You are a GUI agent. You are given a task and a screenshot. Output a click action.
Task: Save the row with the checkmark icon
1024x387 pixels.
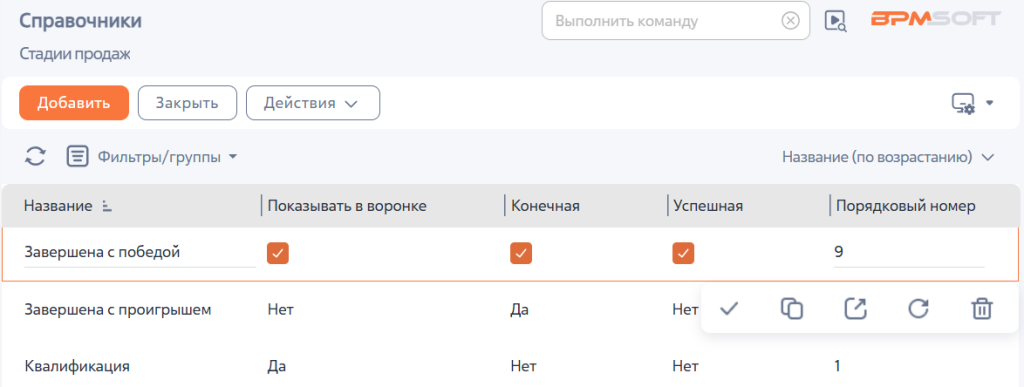tap(729, 309)
